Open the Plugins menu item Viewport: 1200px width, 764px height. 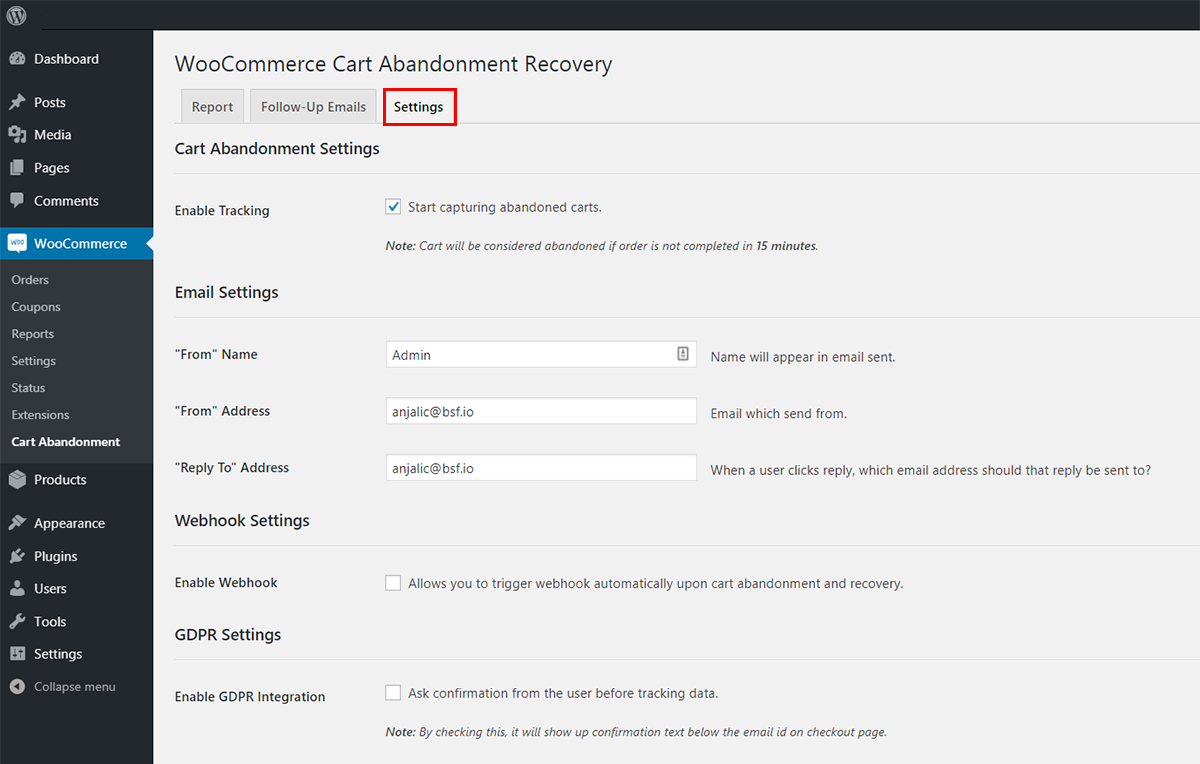pos(76,556)
